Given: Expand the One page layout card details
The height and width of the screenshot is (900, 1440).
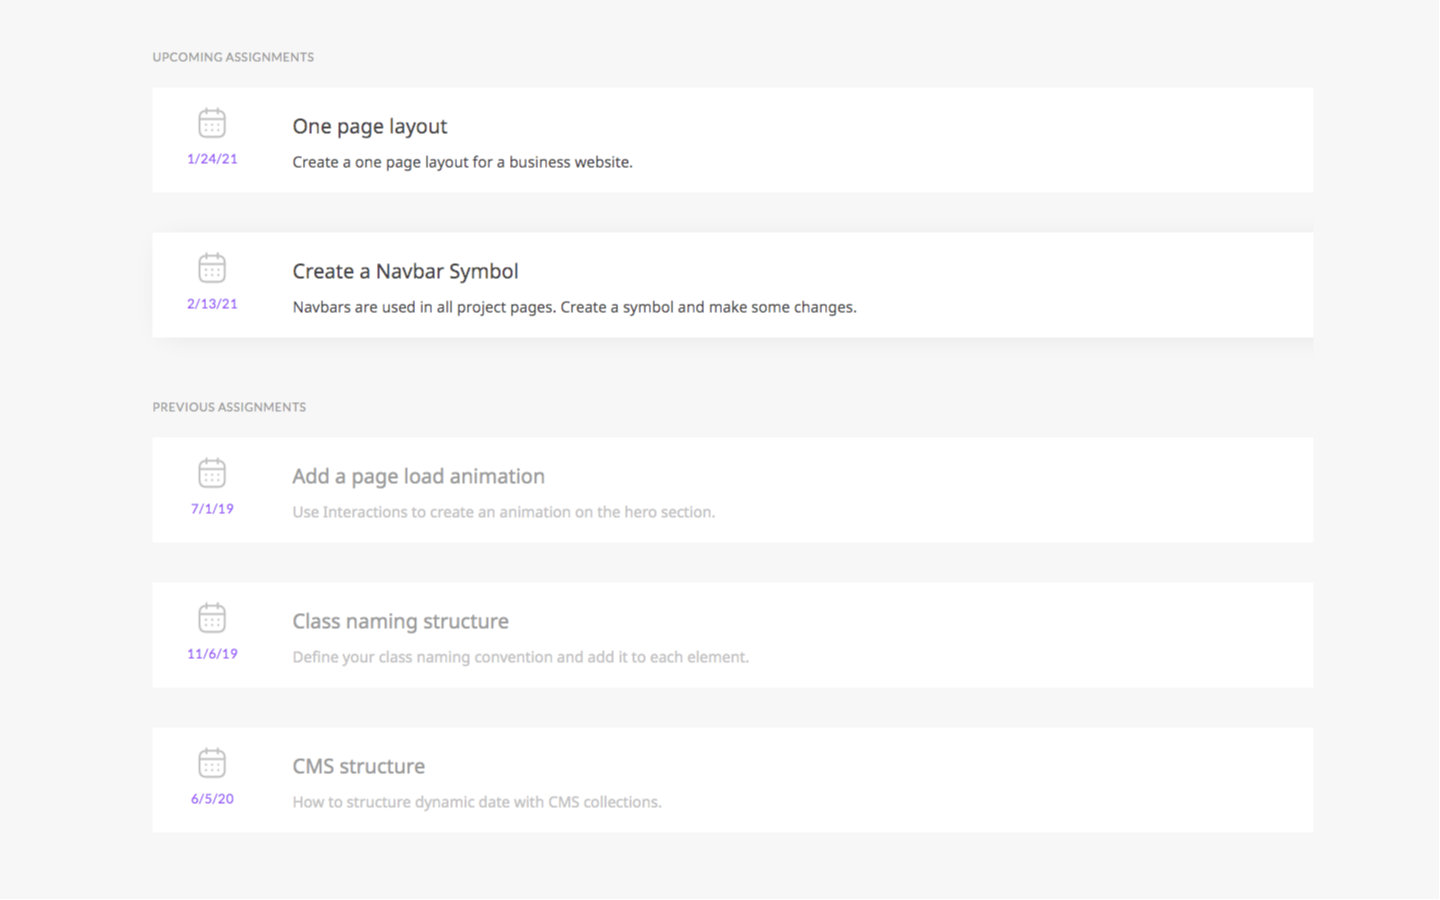Looking at the screenshot, I should (369, 126).
